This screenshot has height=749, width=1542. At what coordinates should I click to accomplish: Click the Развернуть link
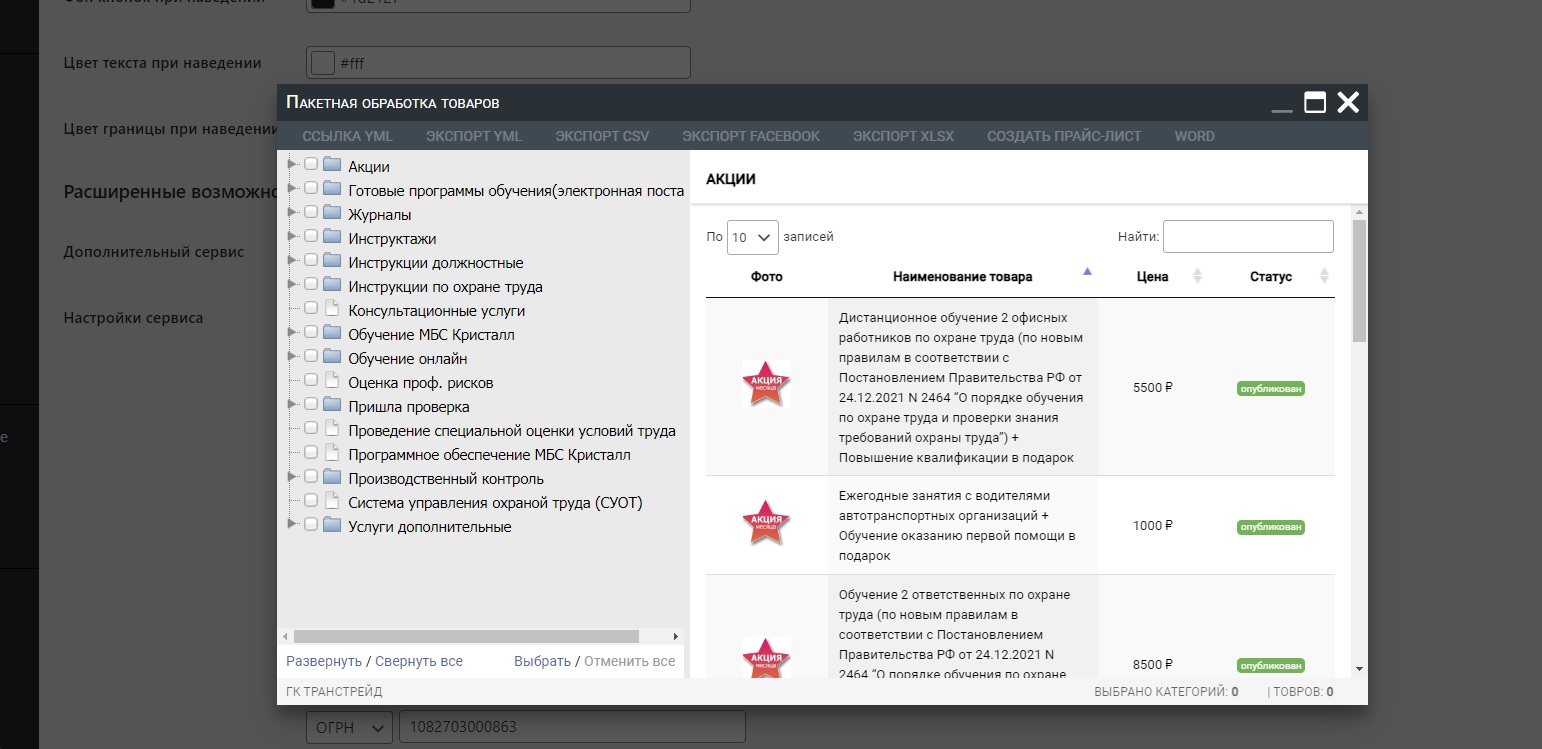(x=323, y=661)
